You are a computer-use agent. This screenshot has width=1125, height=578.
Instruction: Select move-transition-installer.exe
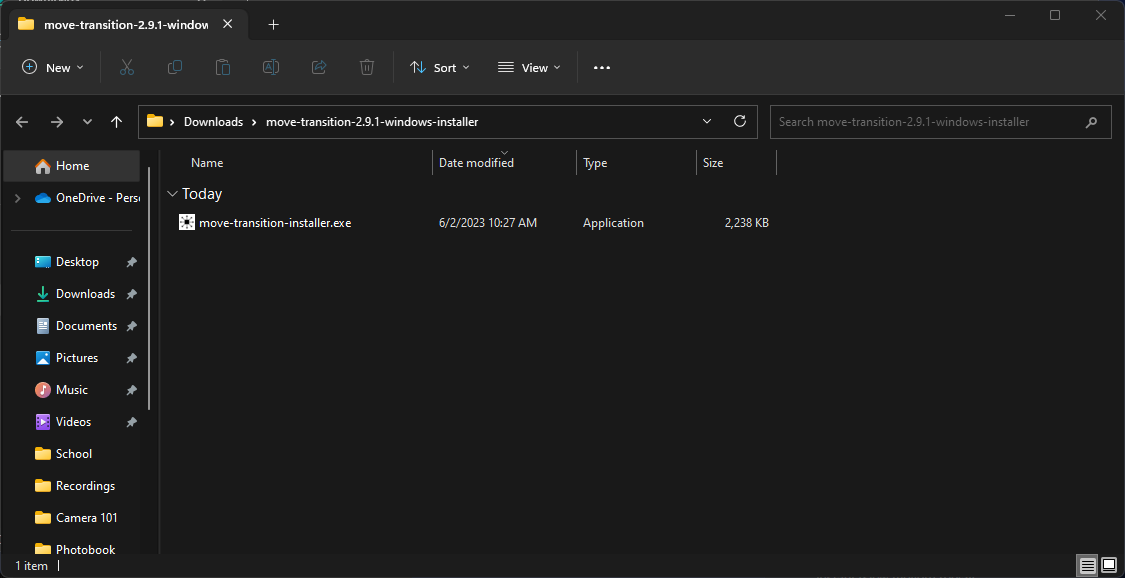click(274, 222)
